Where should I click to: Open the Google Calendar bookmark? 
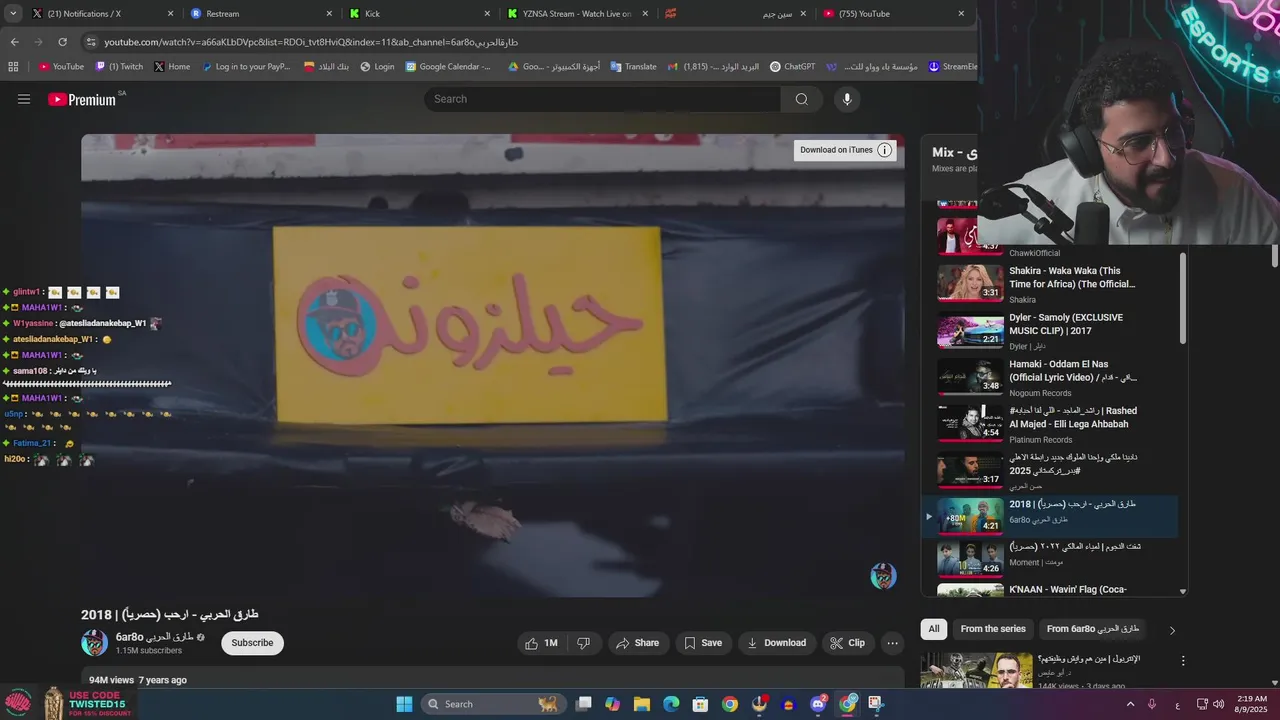click(448, 67)
